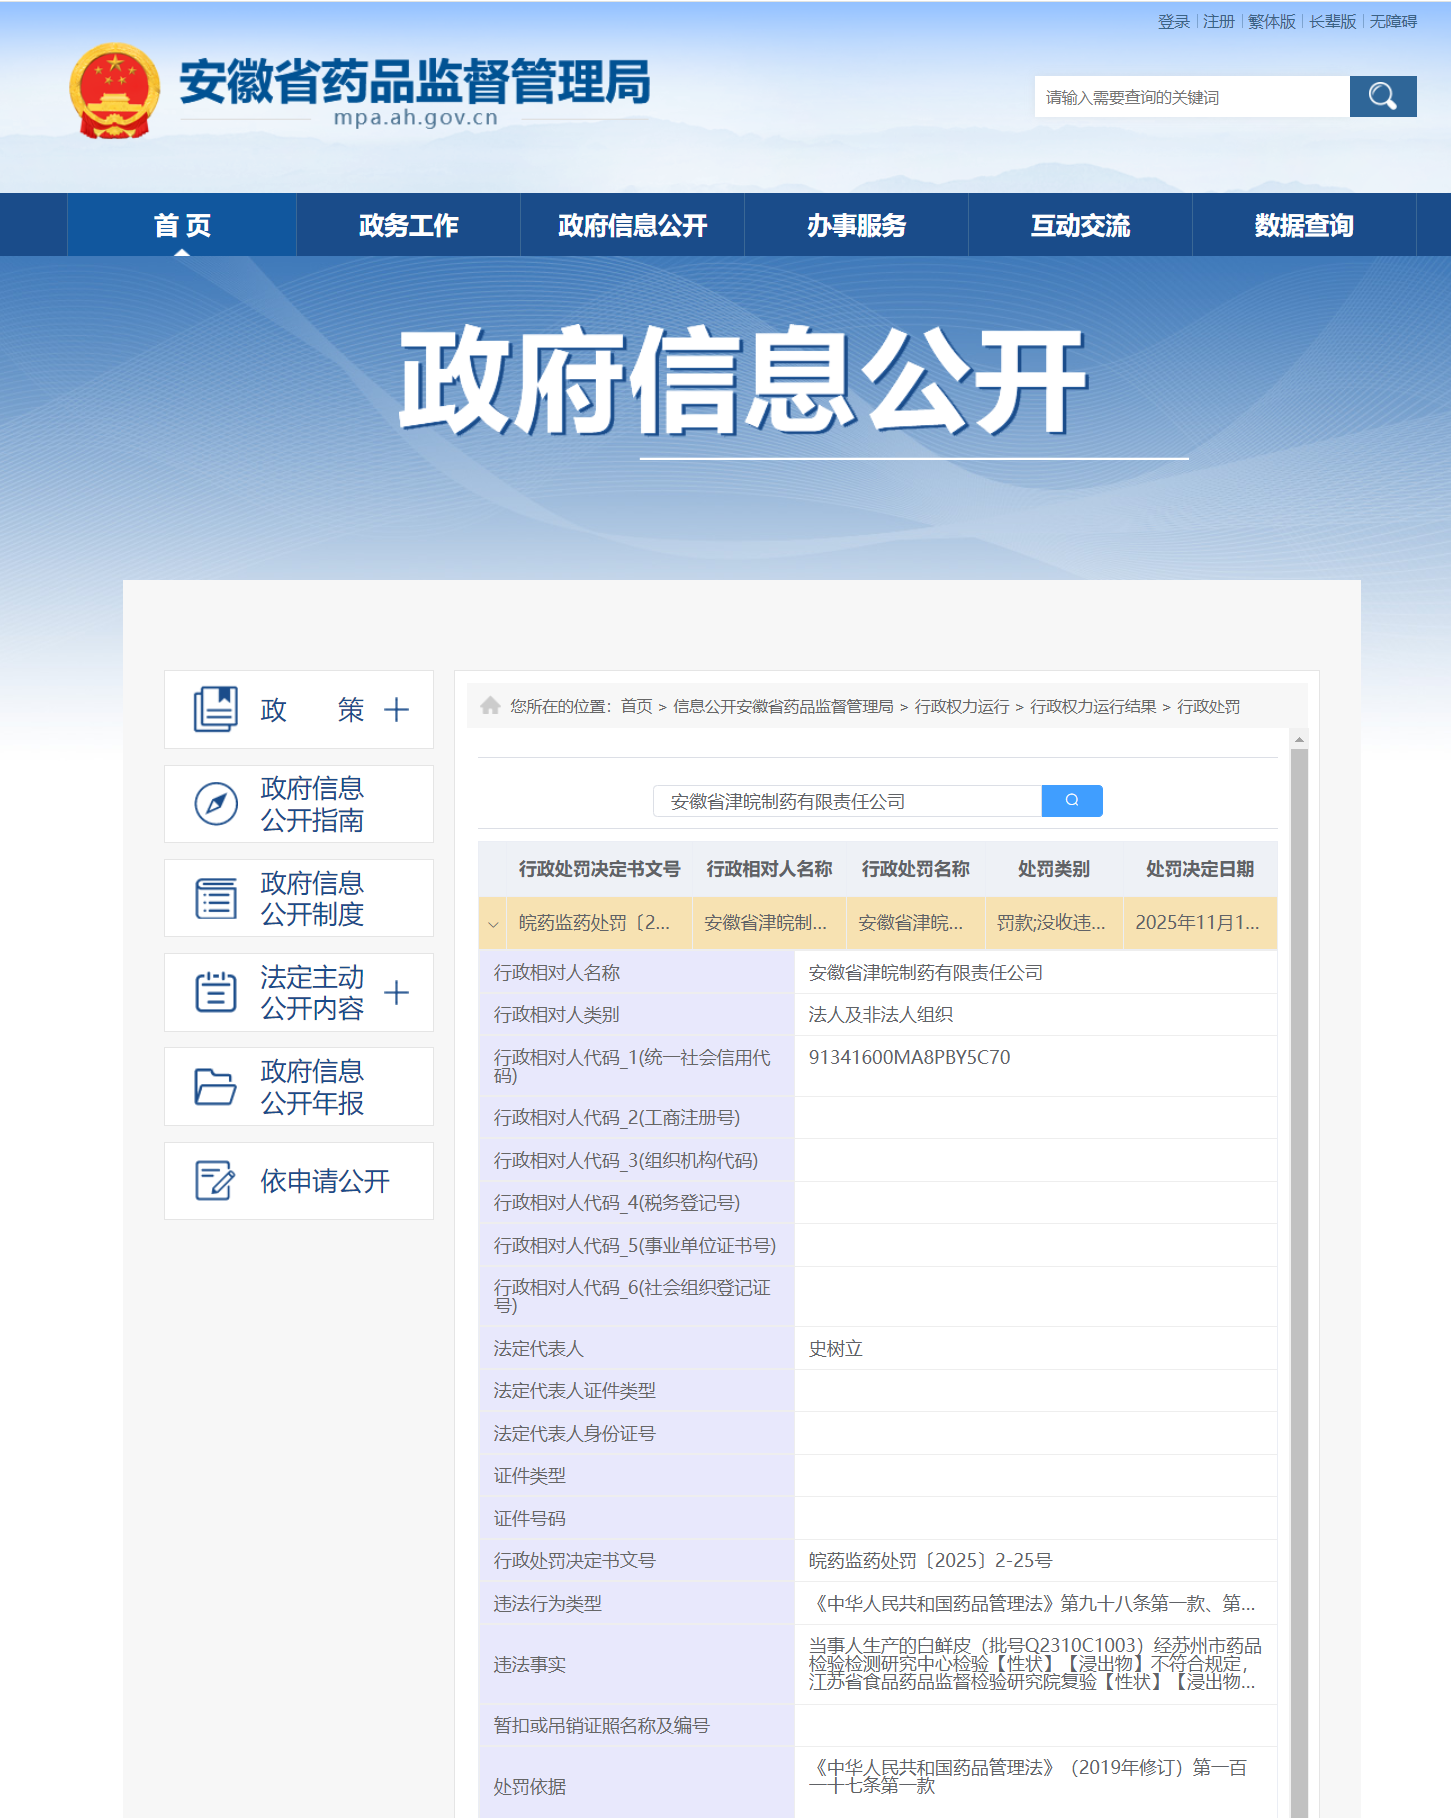Click the credit code 91341600MA8PBY5C70
The image size is (1451, 1818).
[x=909, y=1057]
